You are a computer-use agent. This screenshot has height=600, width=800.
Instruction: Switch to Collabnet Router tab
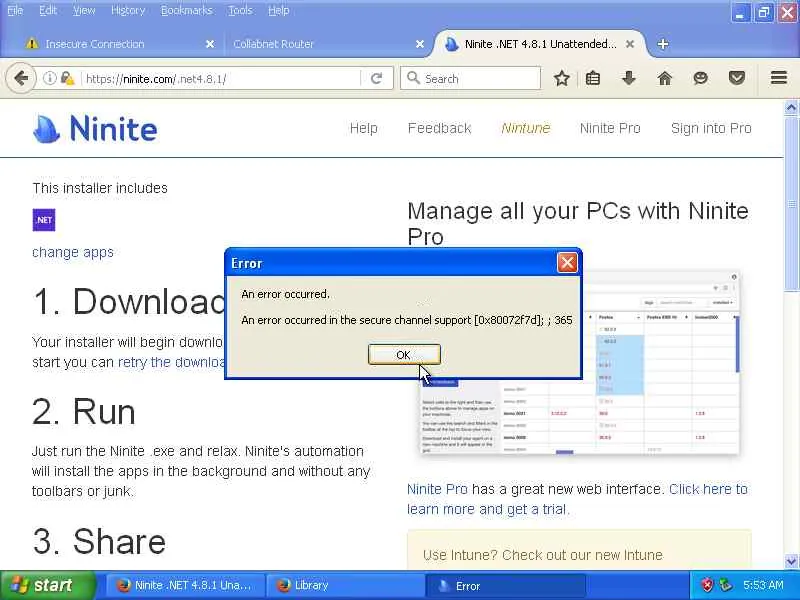tap(273, 44)
